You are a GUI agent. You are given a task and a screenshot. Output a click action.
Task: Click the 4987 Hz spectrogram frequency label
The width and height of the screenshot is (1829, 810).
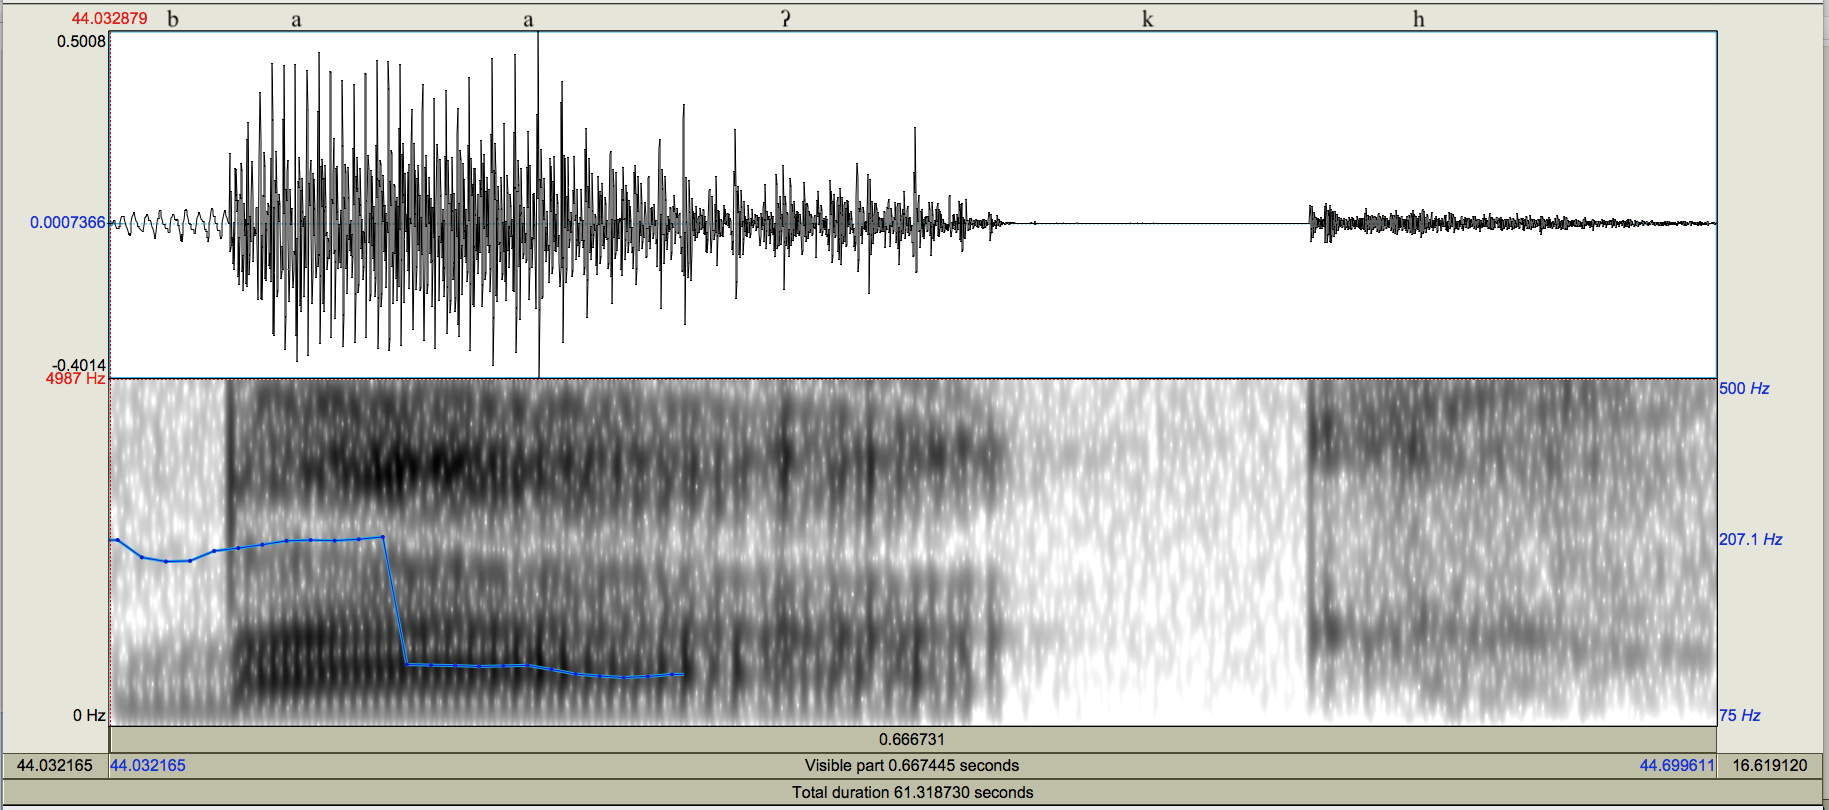[75, 378]
